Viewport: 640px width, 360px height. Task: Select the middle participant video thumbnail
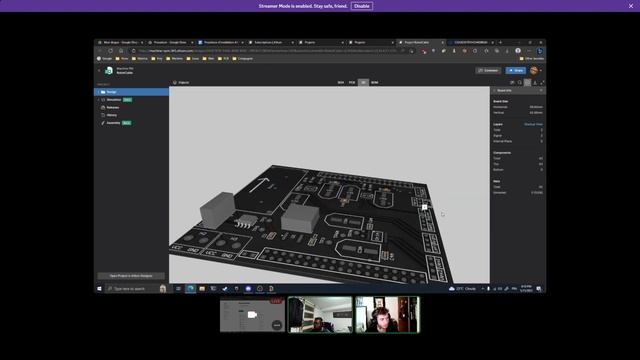[320, 315]
